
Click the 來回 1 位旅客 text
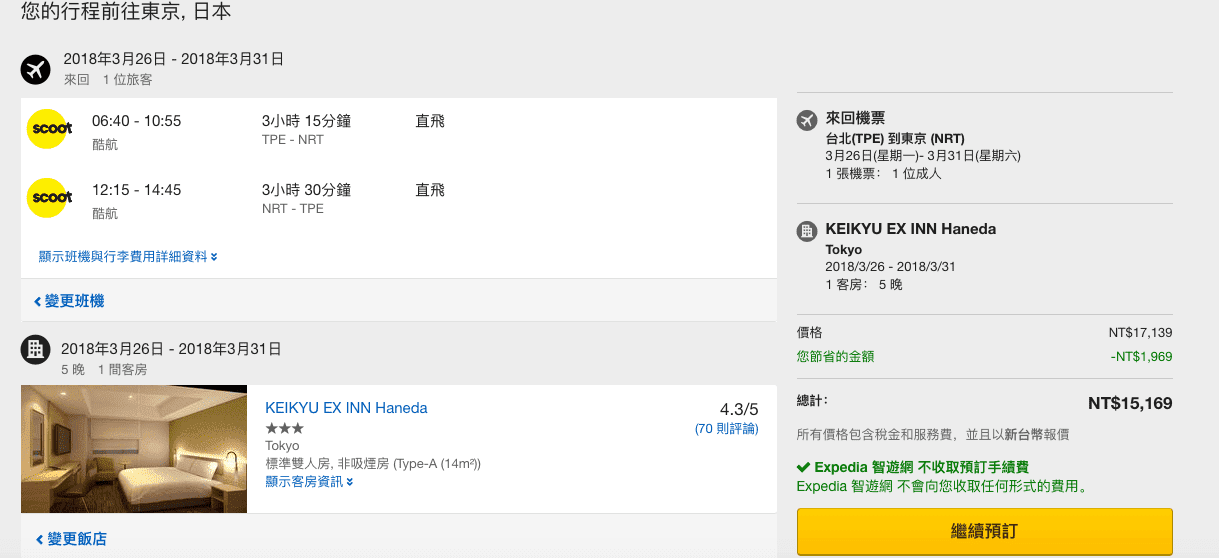coord(108,79)
